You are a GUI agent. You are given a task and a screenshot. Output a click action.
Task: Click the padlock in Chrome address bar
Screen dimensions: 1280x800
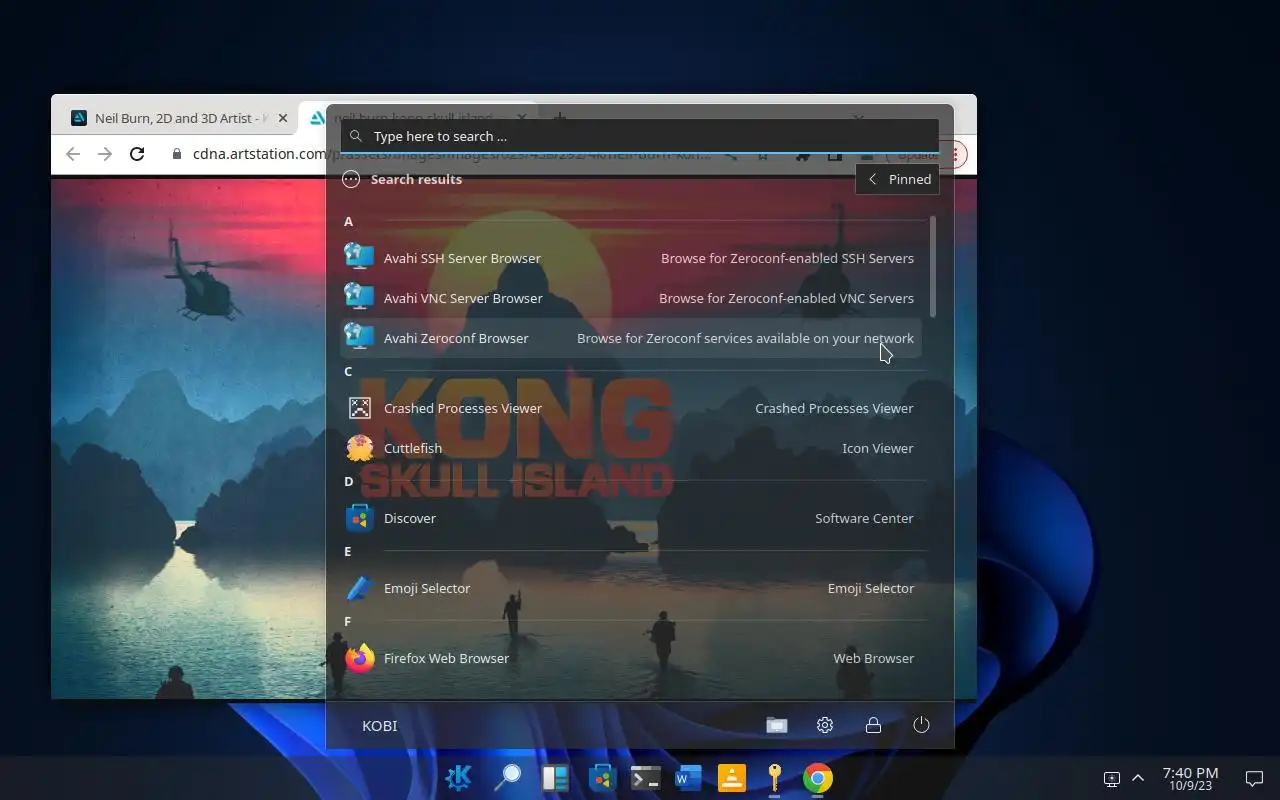[x=177, y=154]
